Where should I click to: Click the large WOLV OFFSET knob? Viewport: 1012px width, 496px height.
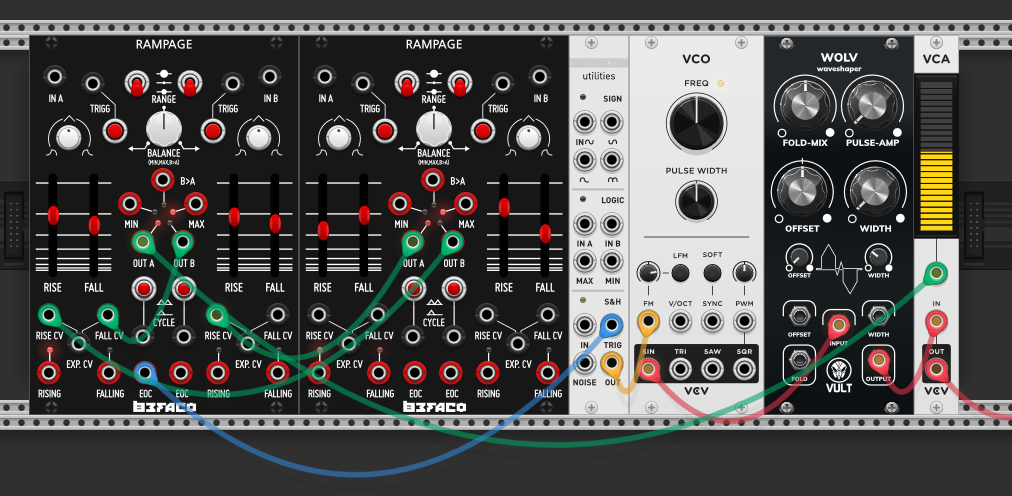(x=802, y=192)
